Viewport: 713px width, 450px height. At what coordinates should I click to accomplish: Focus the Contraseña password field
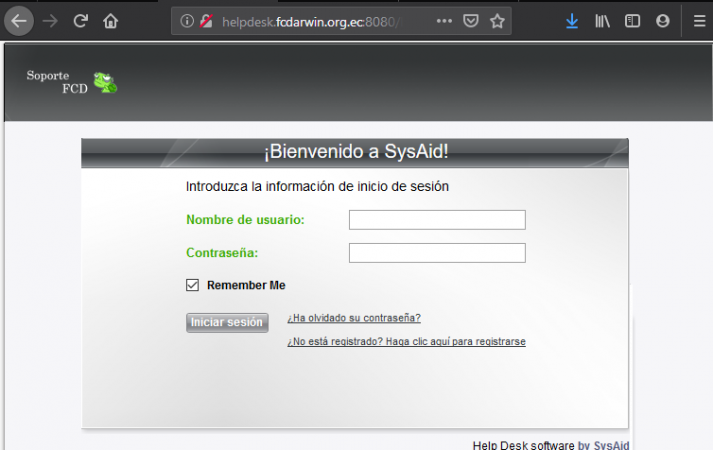pyautogui.click(x=437, y=253)
